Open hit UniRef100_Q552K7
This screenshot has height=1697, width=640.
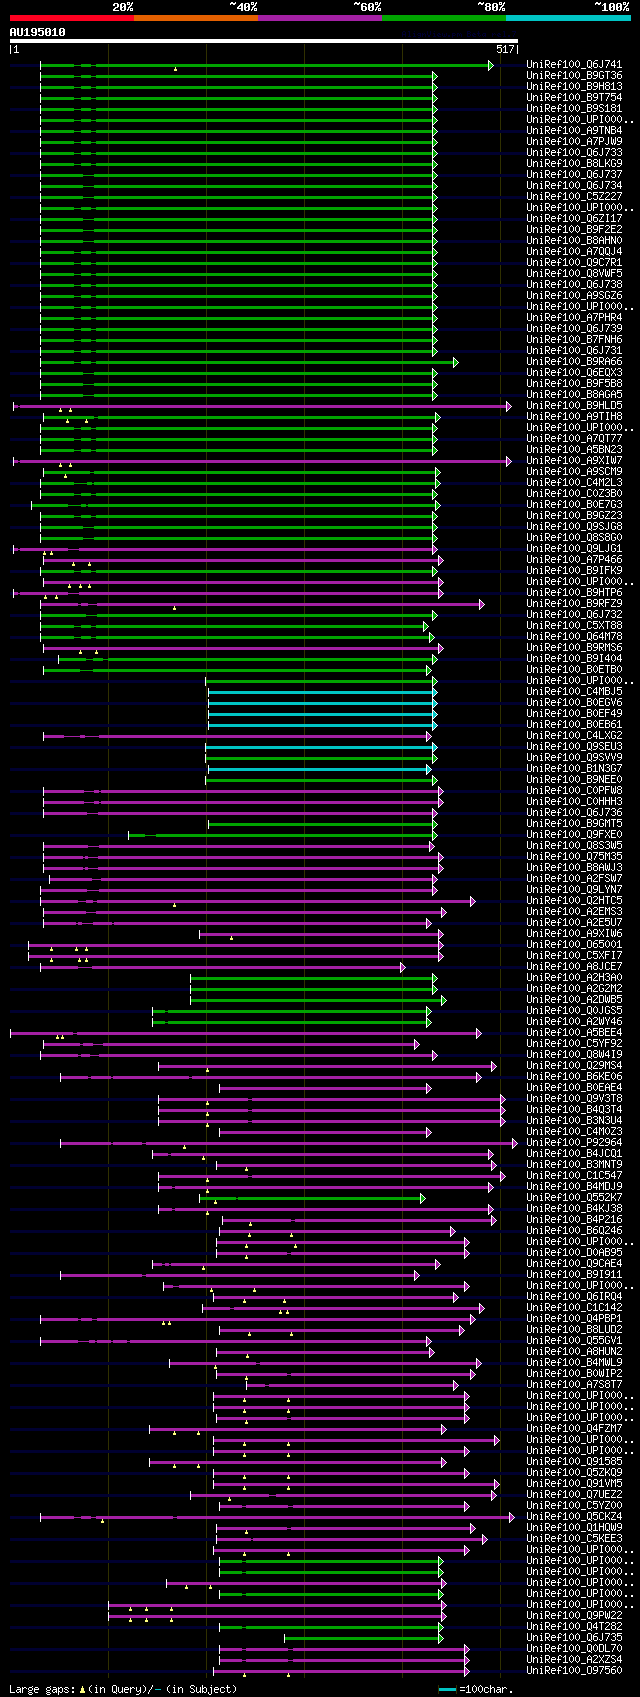click(x=574, y=1198)
